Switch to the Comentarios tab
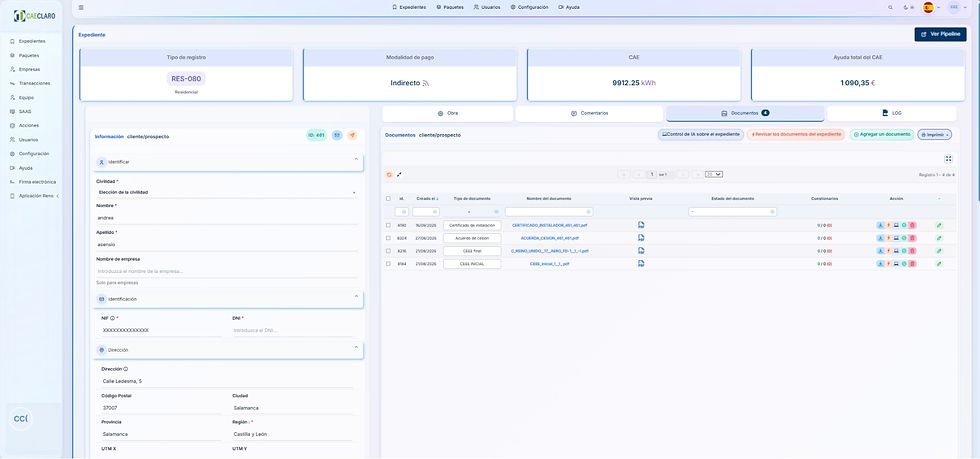This screenshot has width=980, height=459. coord(589,114)
